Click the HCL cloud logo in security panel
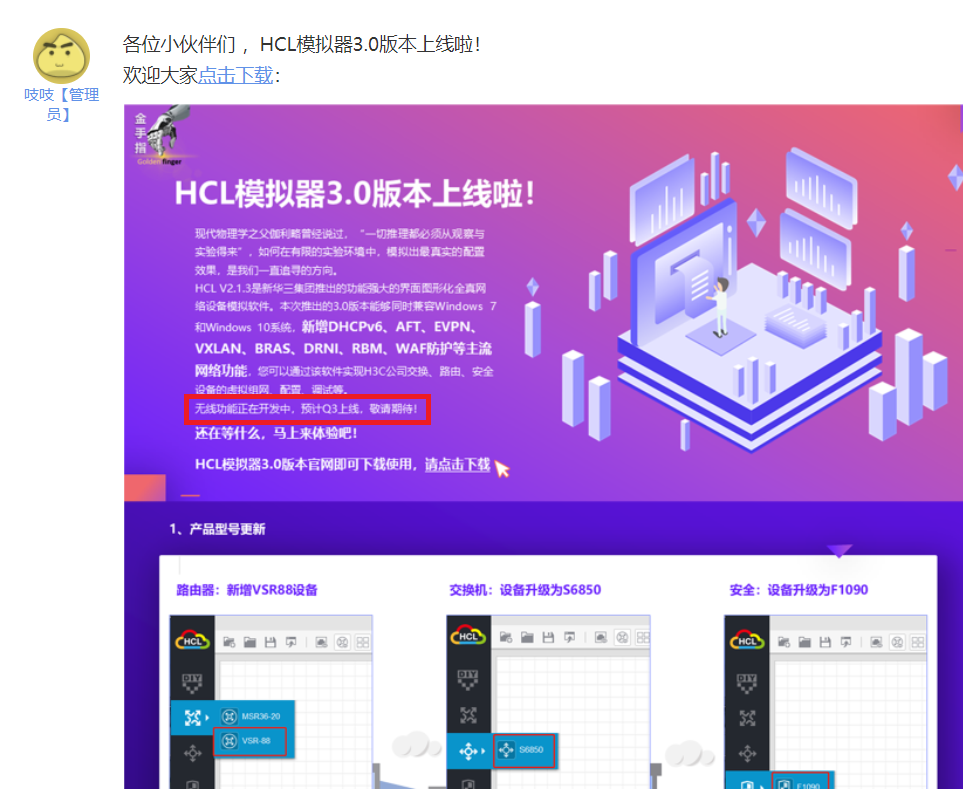Viewport: 963px width, 789px height. point(747,640)
